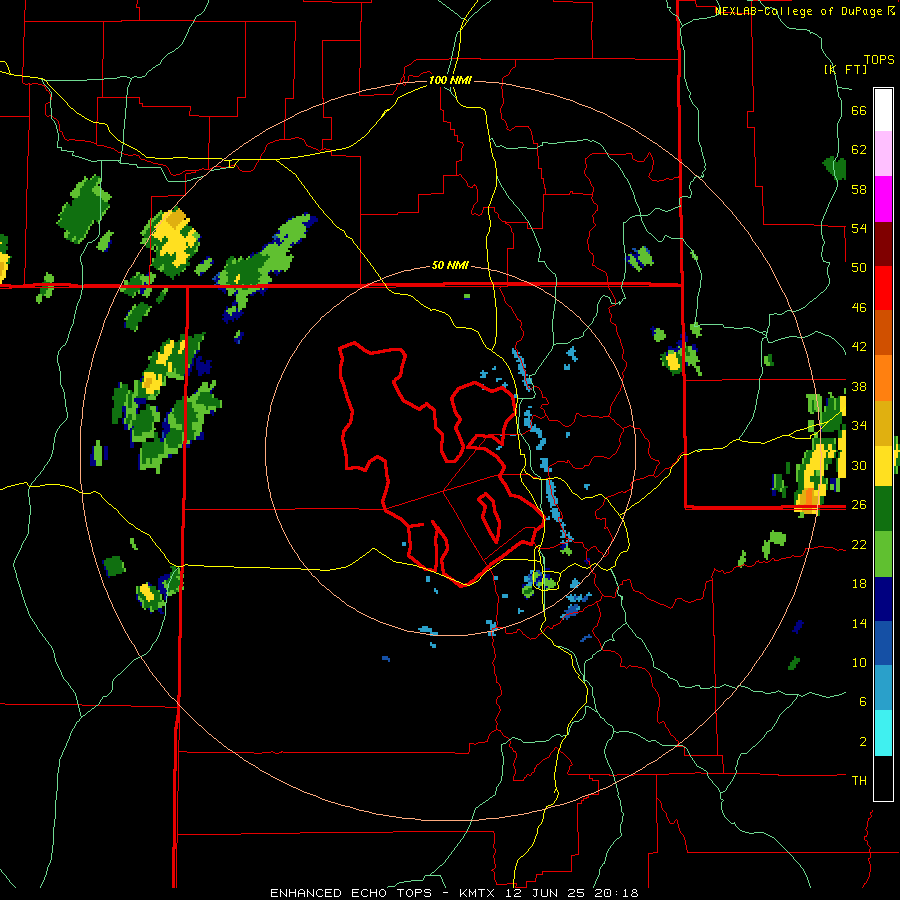Select the yellow legend swatch

point(883,466)
